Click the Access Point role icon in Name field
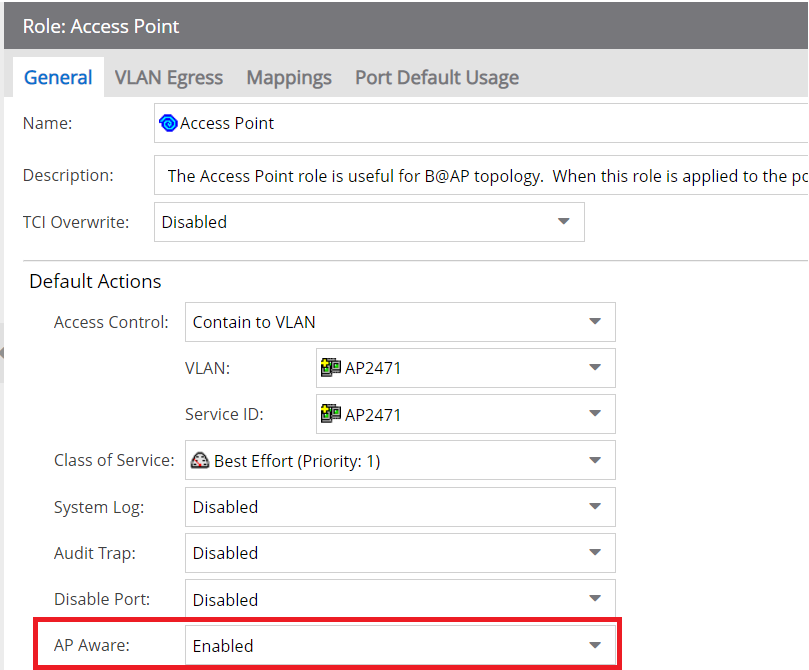This screenshot has height=670, width=809. pos(168,123)
